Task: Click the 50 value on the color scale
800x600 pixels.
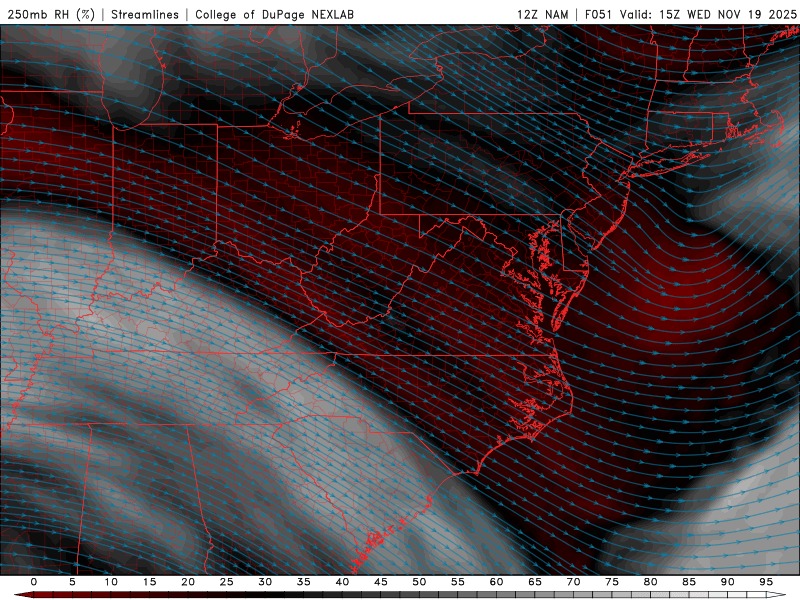Action: pyautogui.click(x=419, y=582)
